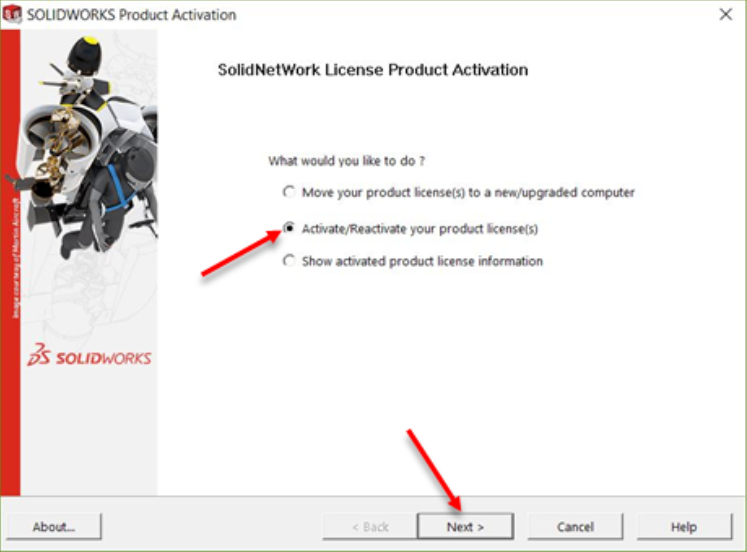Screen dimensions: 747x552
Task: Click the 'Show activated product license information' label text
Action: pyautogui.click(x=422, y=261)
